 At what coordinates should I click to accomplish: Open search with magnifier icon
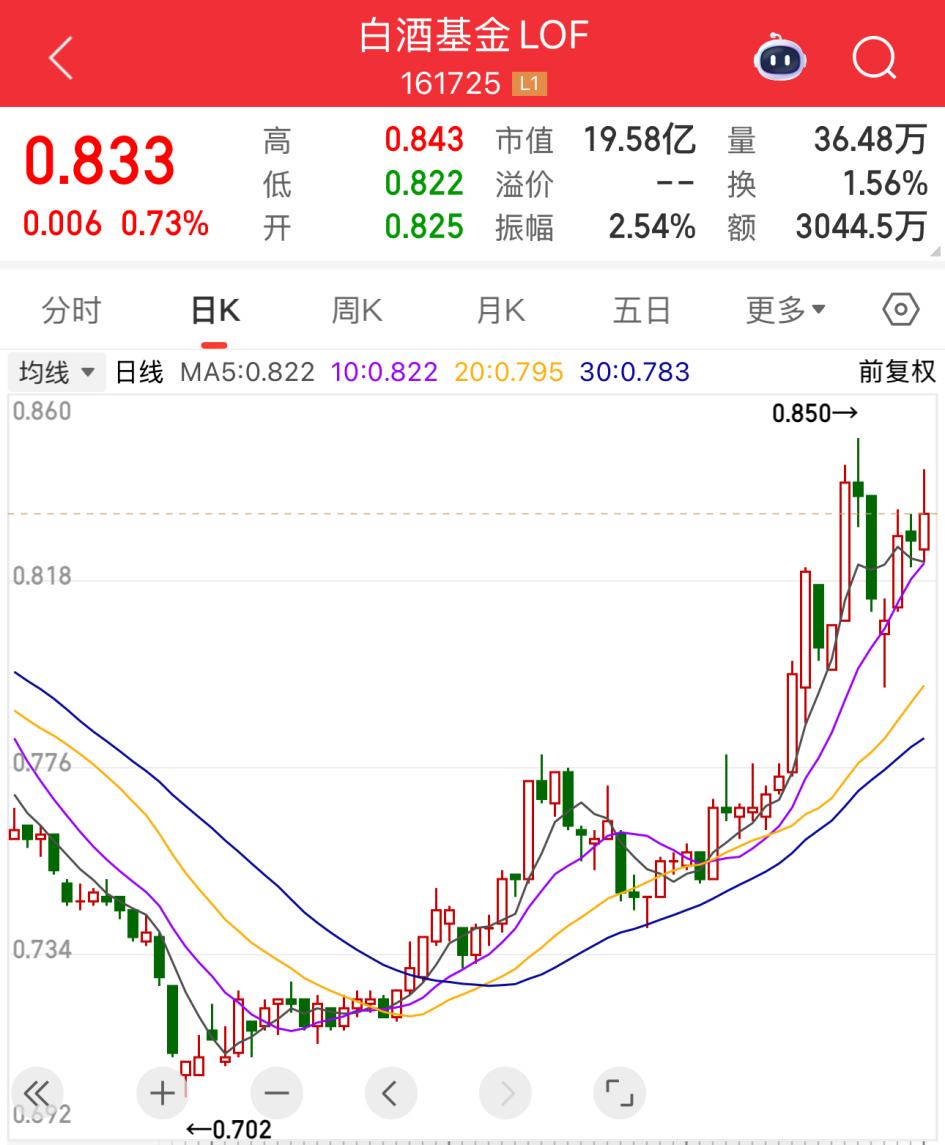(x=873, y=60)
